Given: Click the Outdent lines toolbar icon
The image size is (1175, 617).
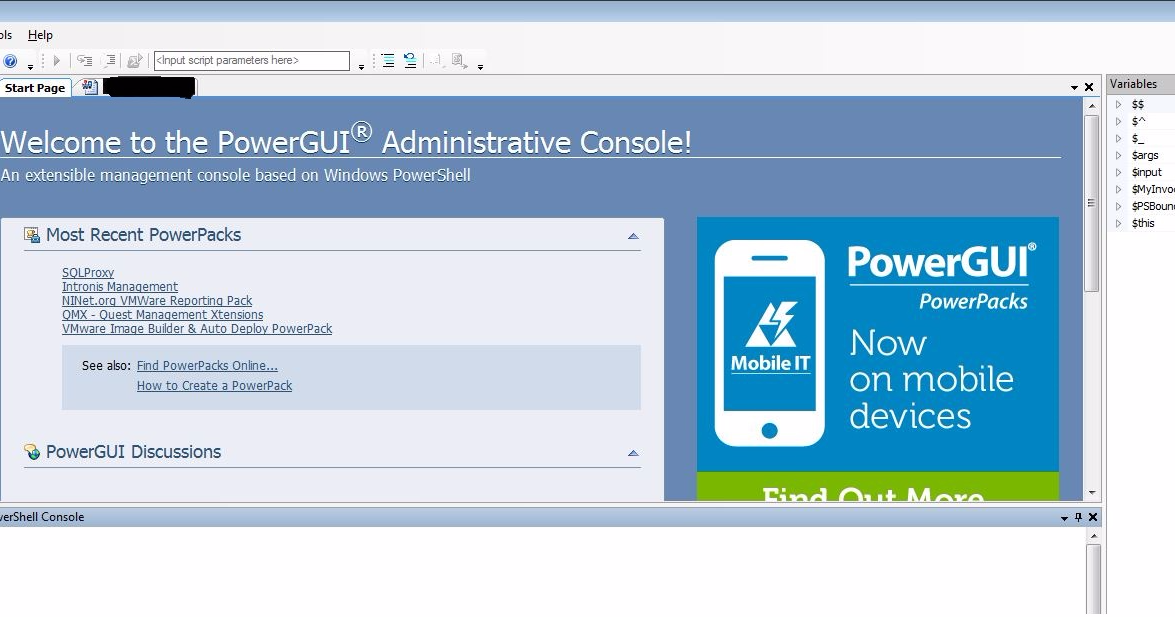Looking at the screenshot, I should click(410, 60).
